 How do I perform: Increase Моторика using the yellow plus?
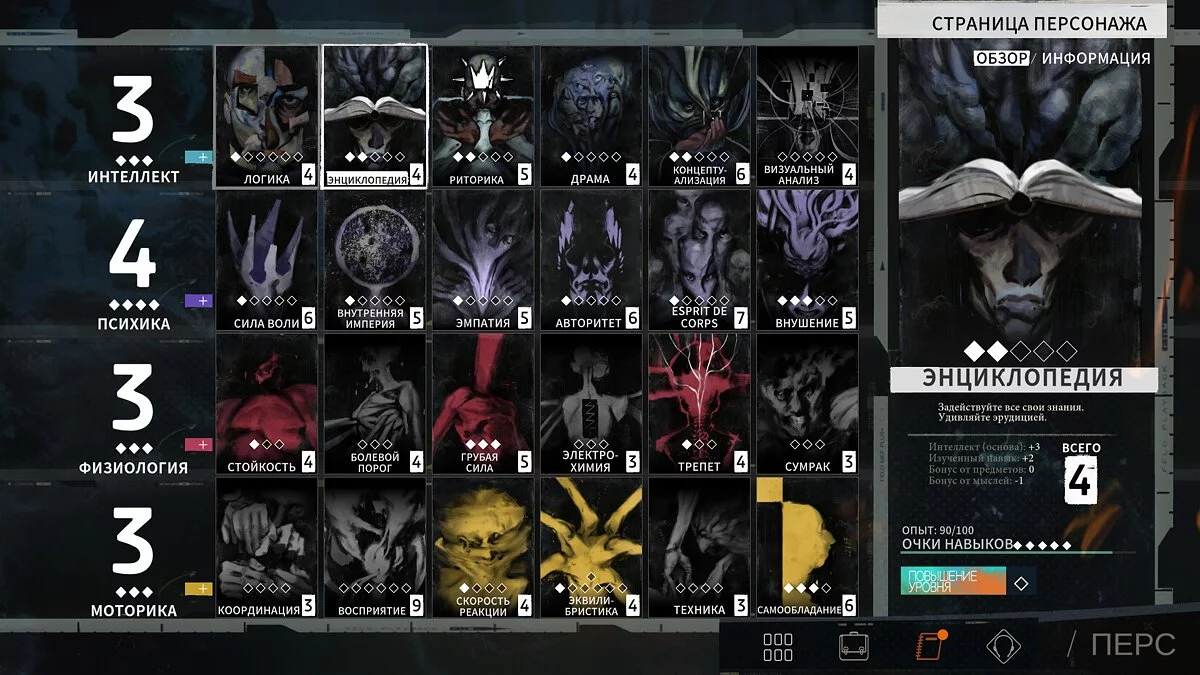[198, 589]
